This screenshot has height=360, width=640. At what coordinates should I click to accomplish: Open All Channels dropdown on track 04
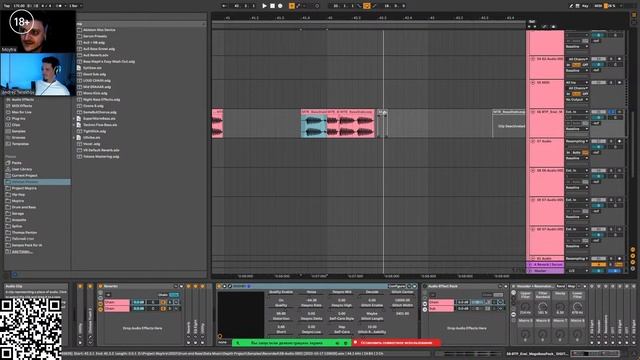point(577,59)
